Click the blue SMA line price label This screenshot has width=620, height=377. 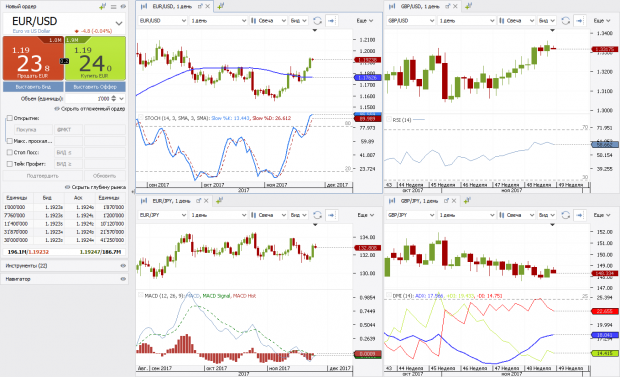tap(367, 78)
